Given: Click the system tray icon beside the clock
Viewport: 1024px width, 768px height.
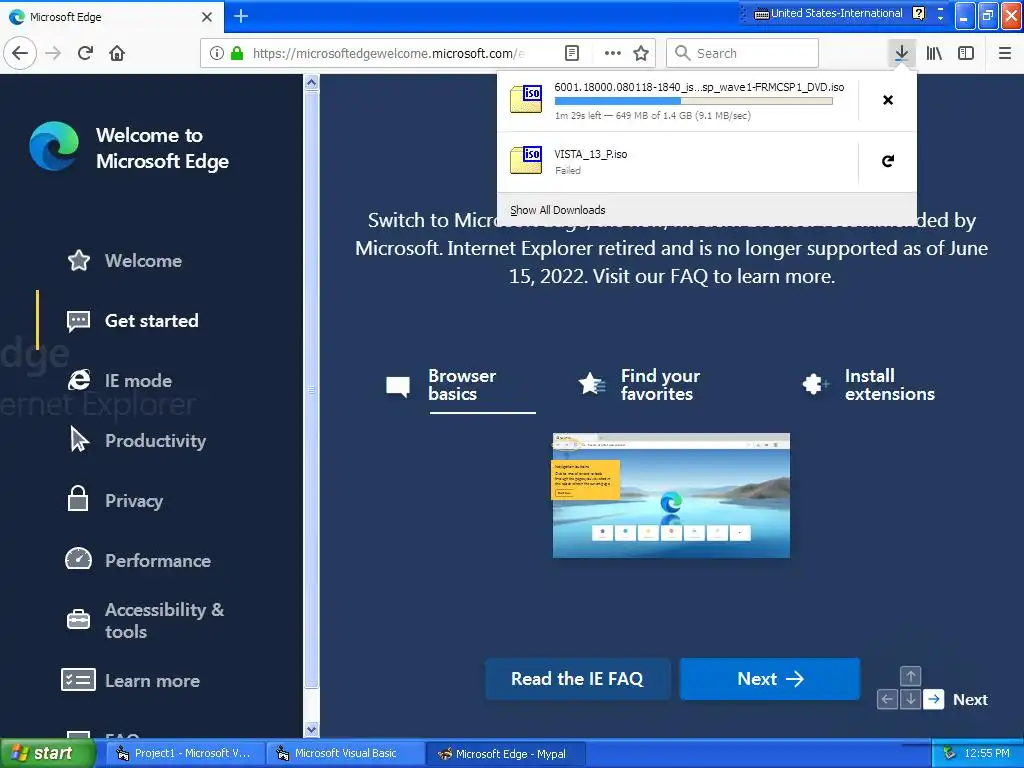Looking at the screenshot, I should (x=950, y=753).
